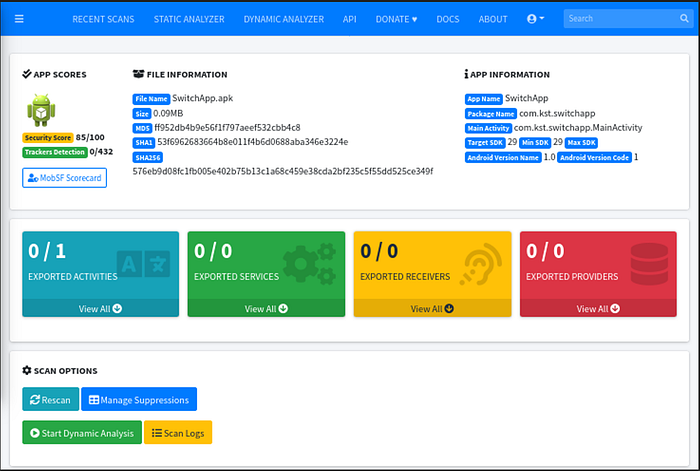Image resolution: width=700 pixels, height=471 pixels.
Task: Click the App Information info icon
Action: click(x=466, y=74)
